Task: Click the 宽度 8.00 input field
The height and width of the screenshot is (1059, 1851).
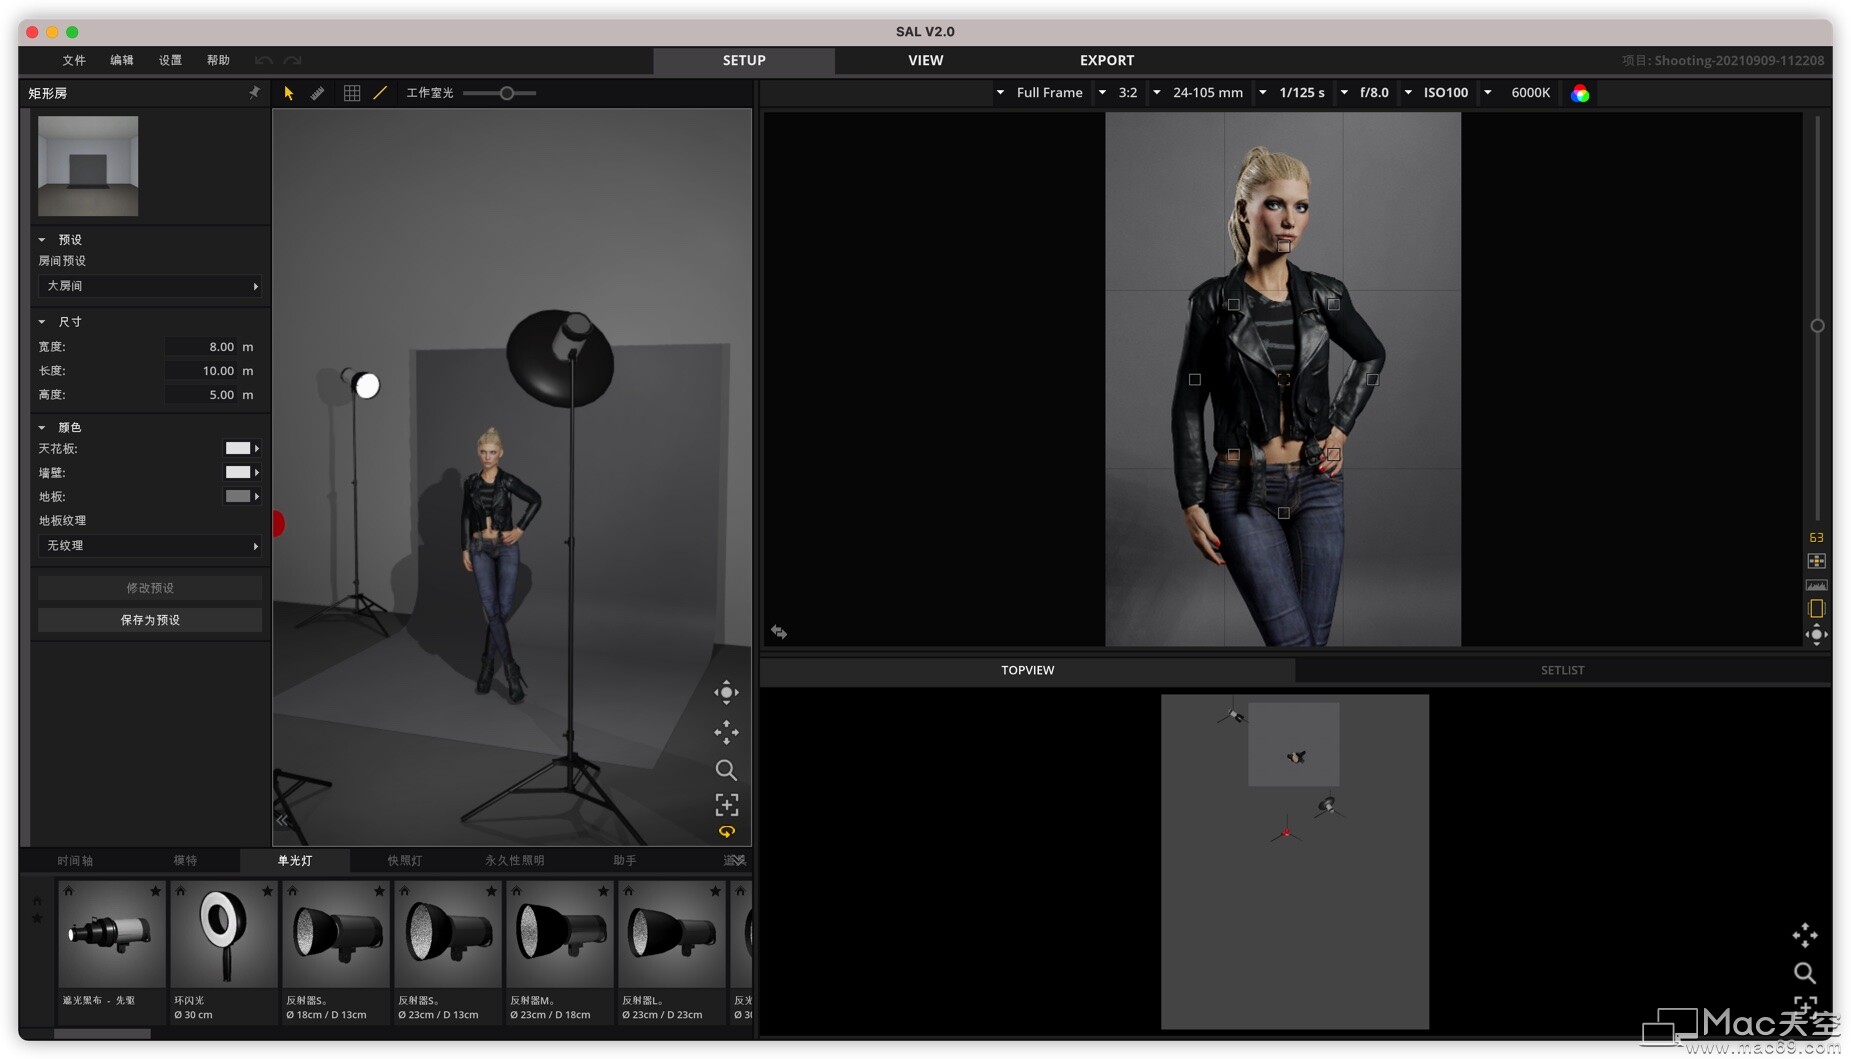Action: (x=203, y=347)
